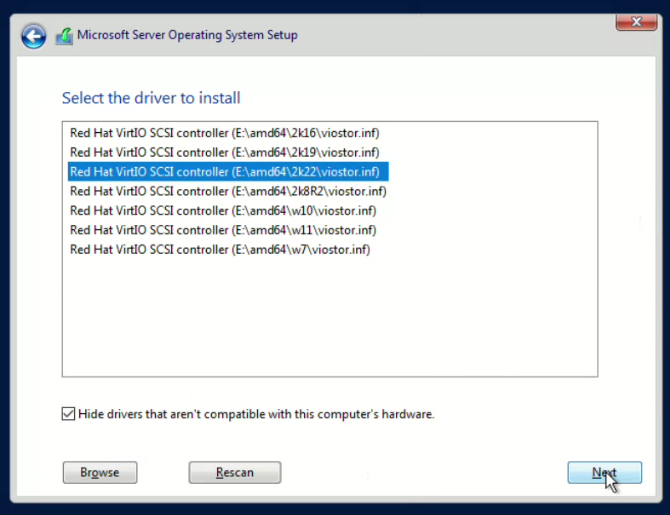The image size is (670, 515).
Task: Click the blank space between Rescan and Next
Action: click(420, 472)
